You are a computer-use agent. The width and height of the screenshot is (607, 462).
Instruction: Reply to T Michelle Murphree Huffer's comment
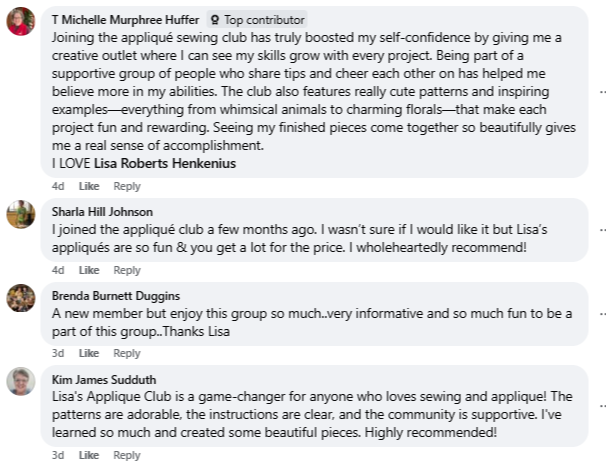(x=127, y=187)
